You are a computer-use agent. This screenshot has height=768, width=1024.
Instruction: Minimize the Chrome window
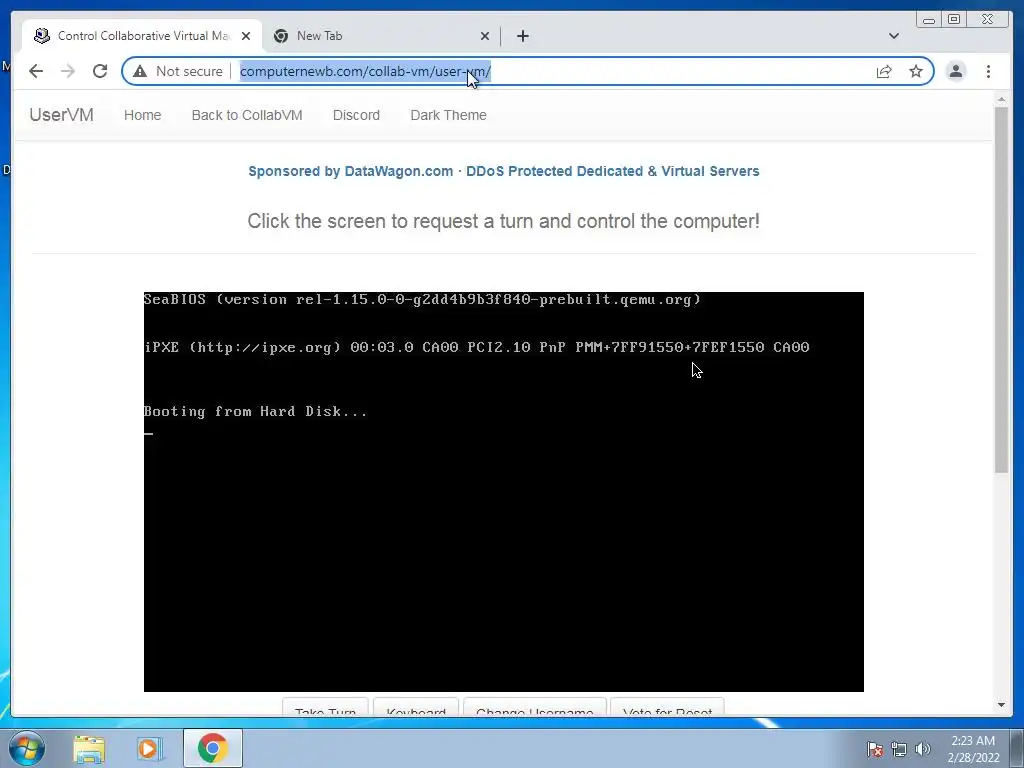pyautogui.click(x=929, y=20)
